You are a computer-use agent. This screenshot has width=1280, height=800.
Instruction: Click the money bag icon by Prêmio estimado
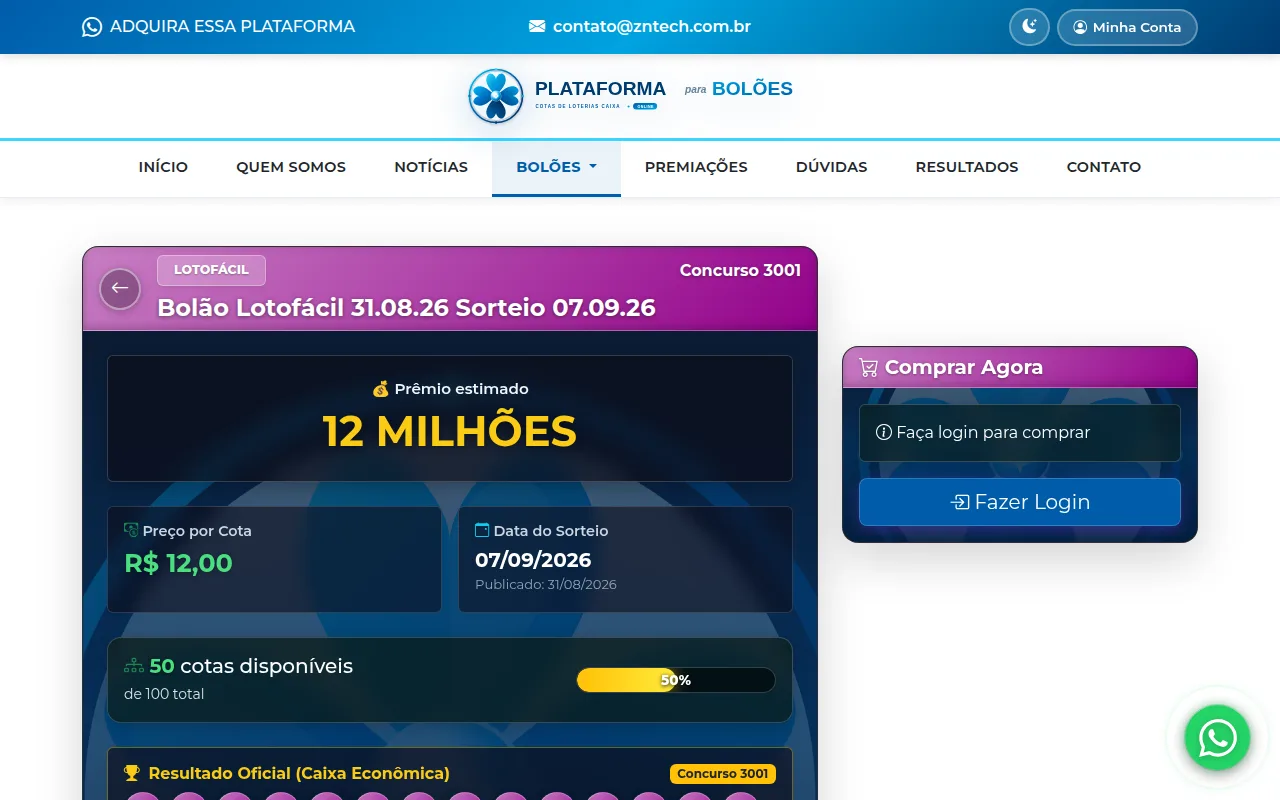point(380,389)
